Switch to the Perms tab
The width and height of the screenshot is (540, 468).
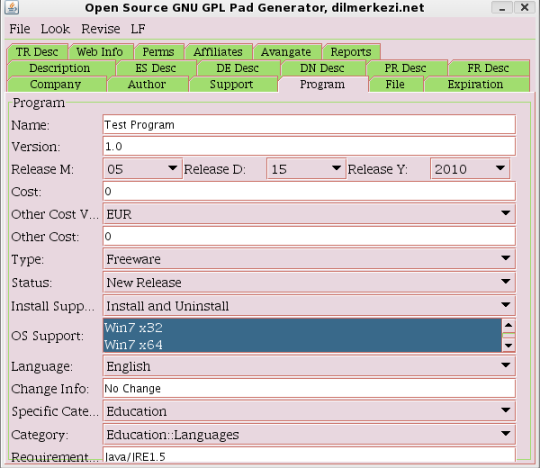tap(158, 52)
